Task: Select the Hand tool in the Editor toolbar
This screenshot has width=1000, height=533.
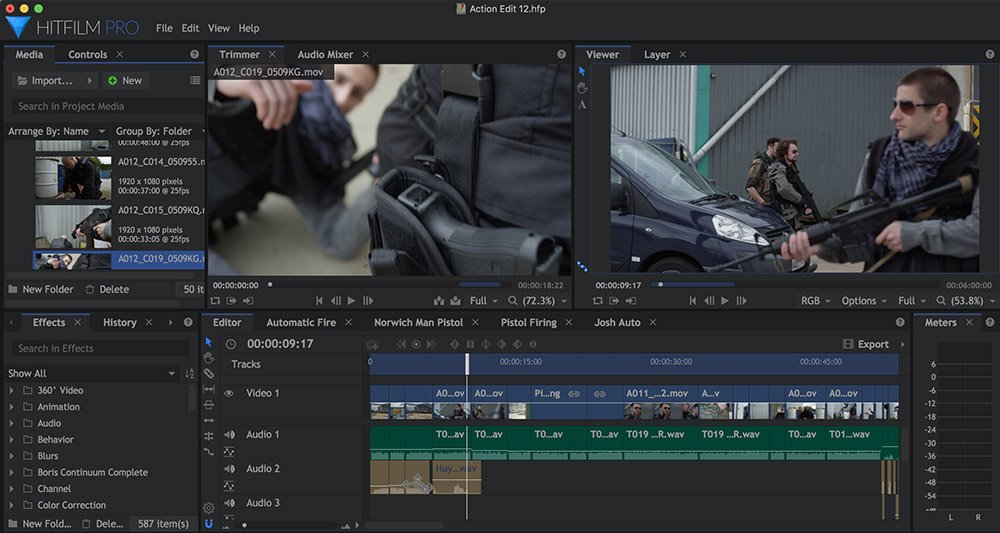Action: click(x=209, y=358)
